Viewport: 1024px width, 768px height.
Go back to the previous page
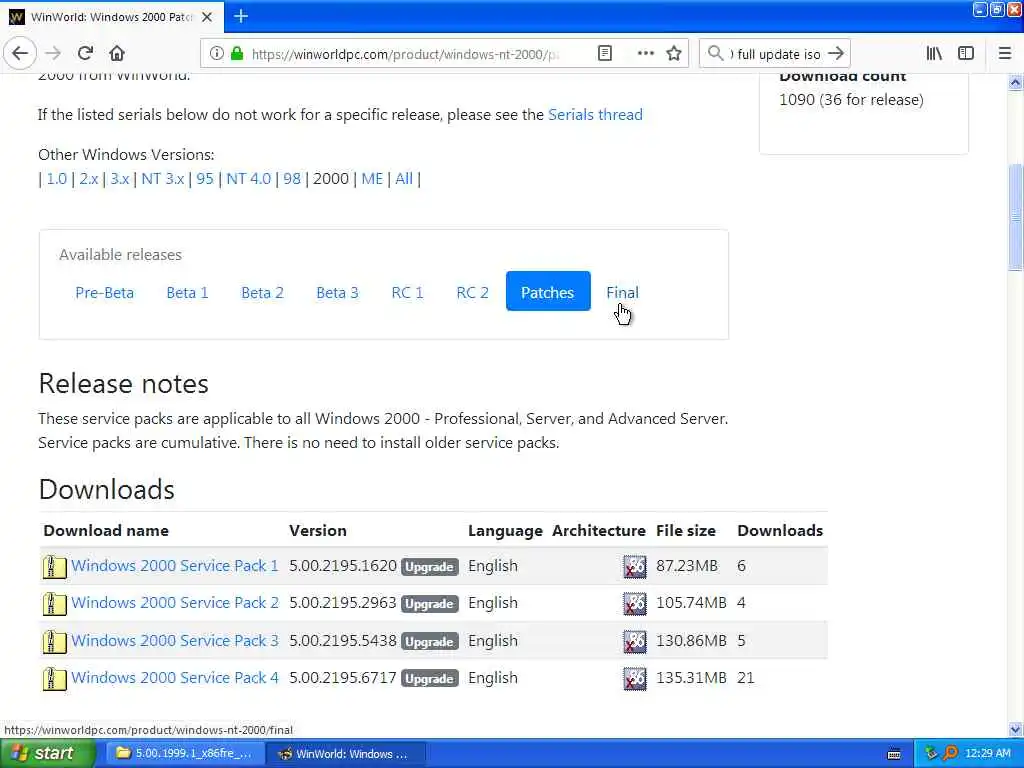pos(20,54)
